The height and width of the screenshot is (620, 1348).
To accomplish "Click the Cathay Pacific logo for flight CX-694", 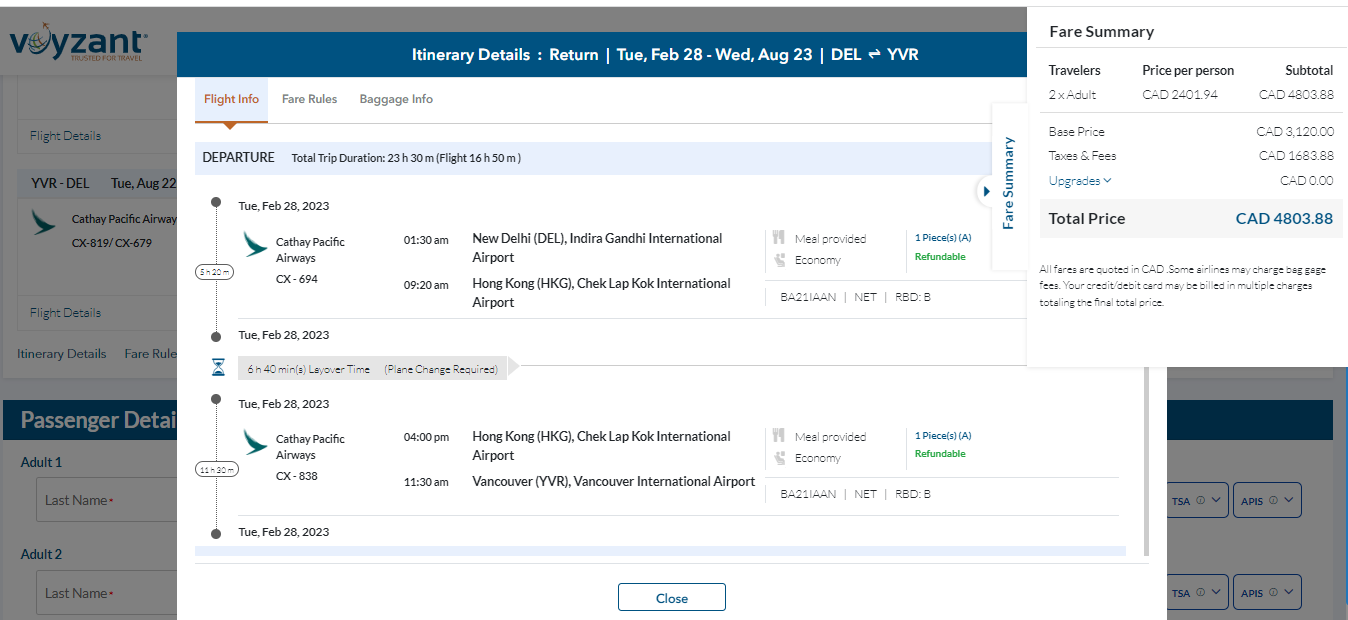I will click(x=255, y=244).
